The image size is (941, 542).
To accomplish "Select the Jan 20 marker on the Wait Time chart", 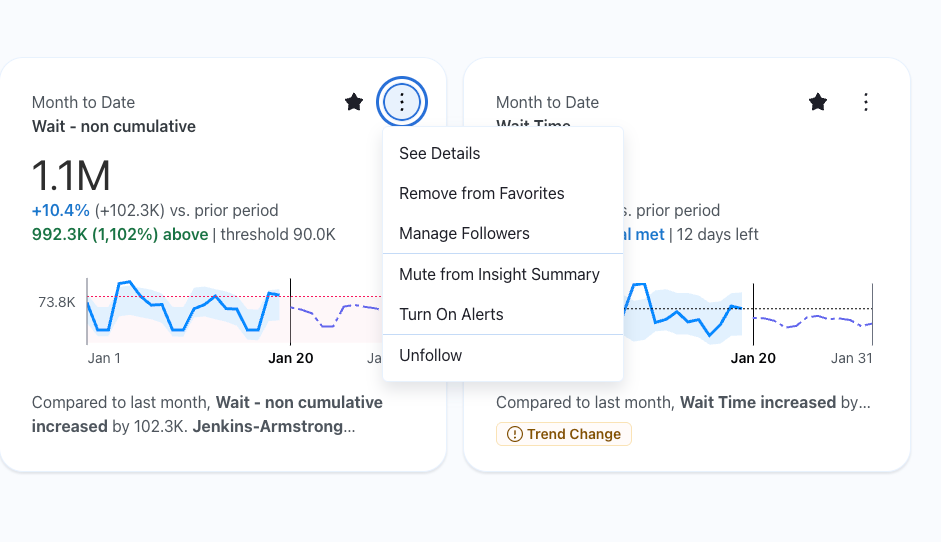I will [x=753, y=358].
